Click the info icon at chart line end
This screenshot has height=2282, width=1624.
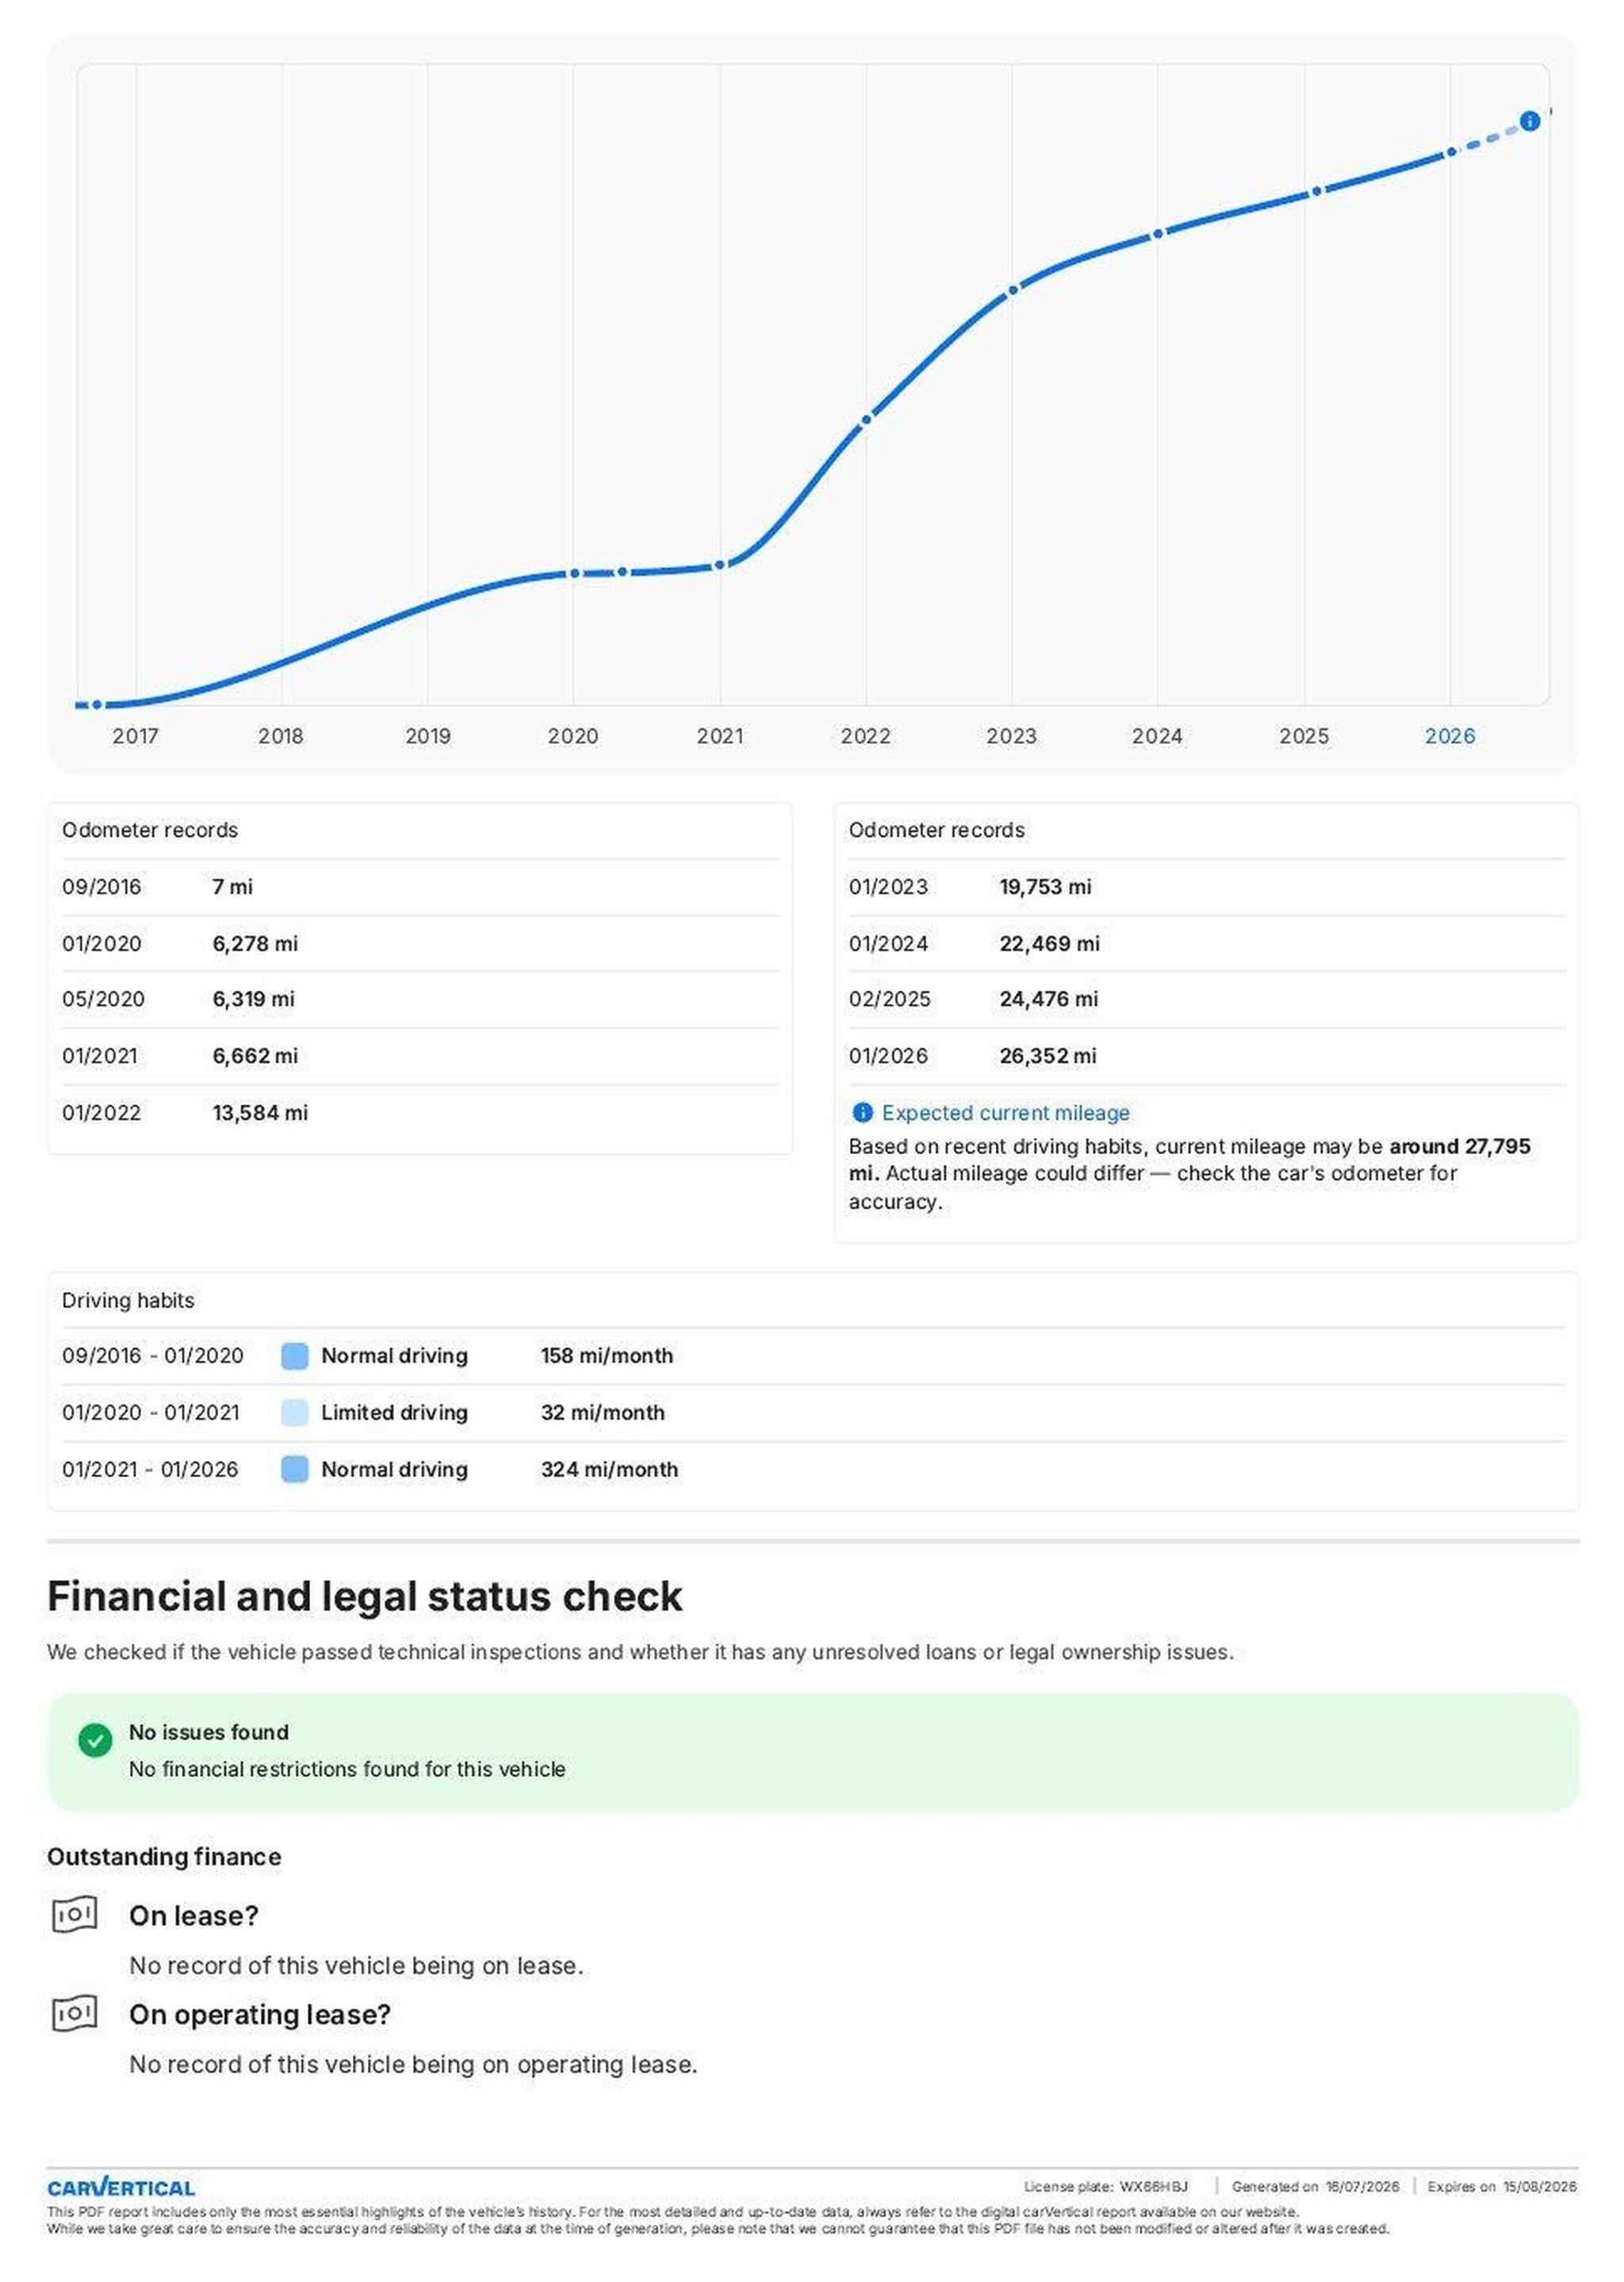point(1529,121)
